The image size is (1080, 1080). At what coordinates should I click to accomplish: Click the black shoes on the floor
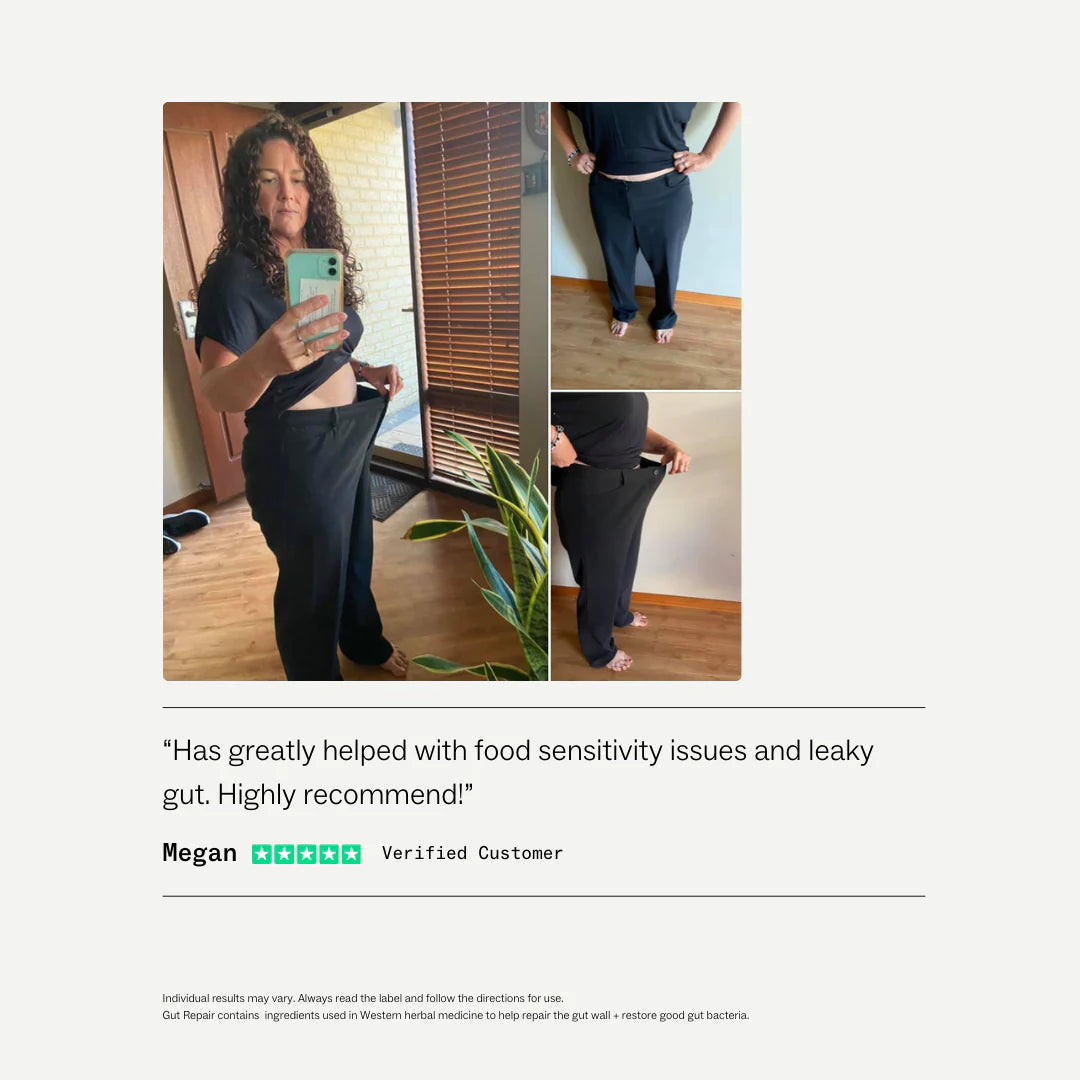[183, 529]
